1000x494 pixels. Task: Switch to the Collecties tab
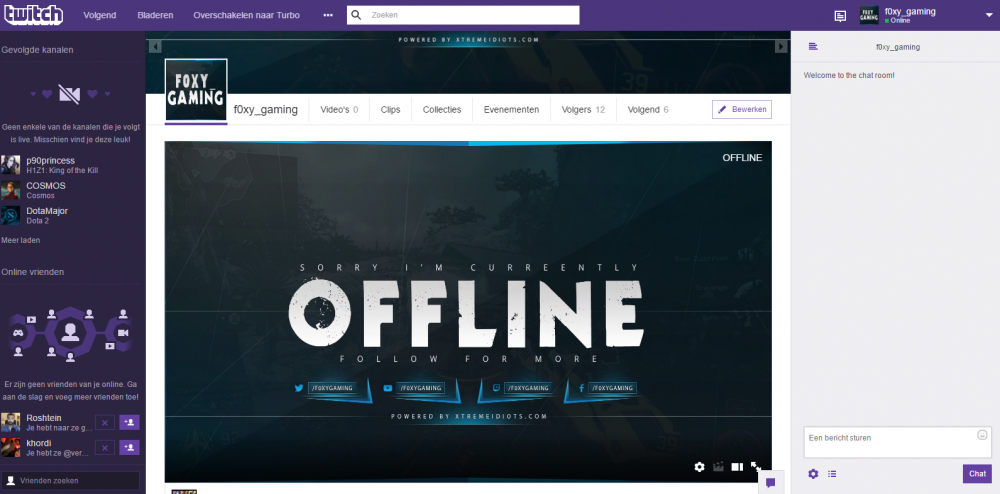(442, 110)
